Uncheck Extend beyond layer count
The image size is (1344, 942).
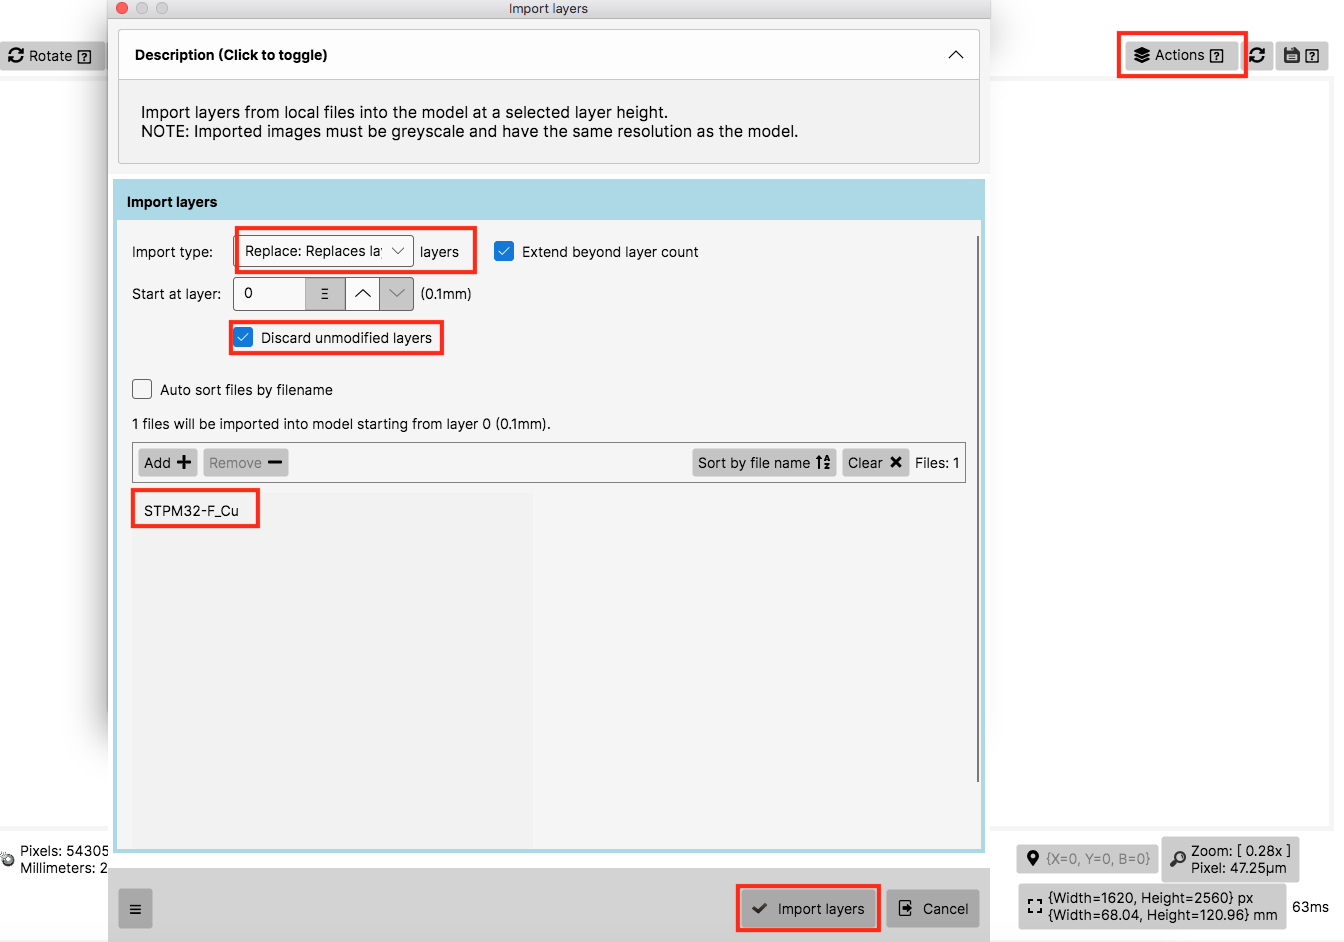pyautogui.click(x=504, y=252)
